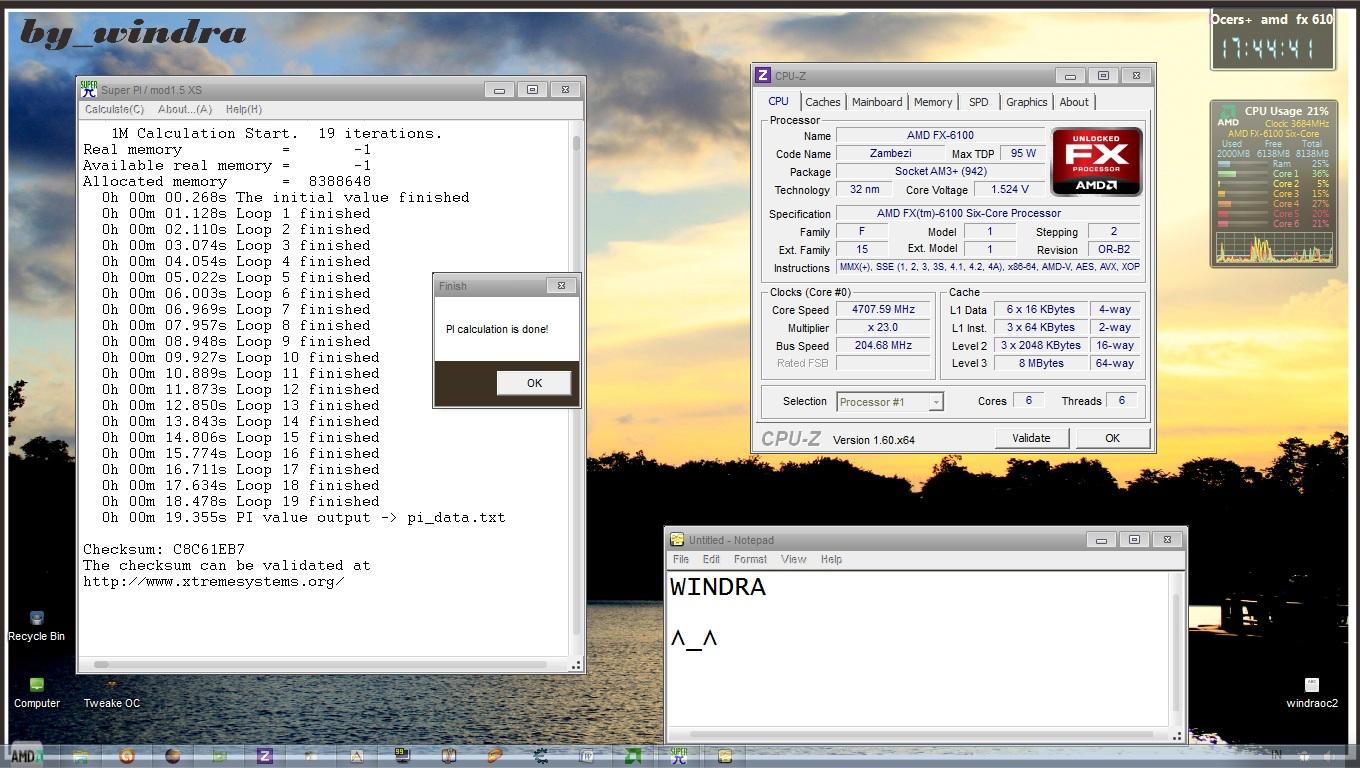1360x768 pixels.
Task: Open the Computer desktop icon
Action: [37, 693]
